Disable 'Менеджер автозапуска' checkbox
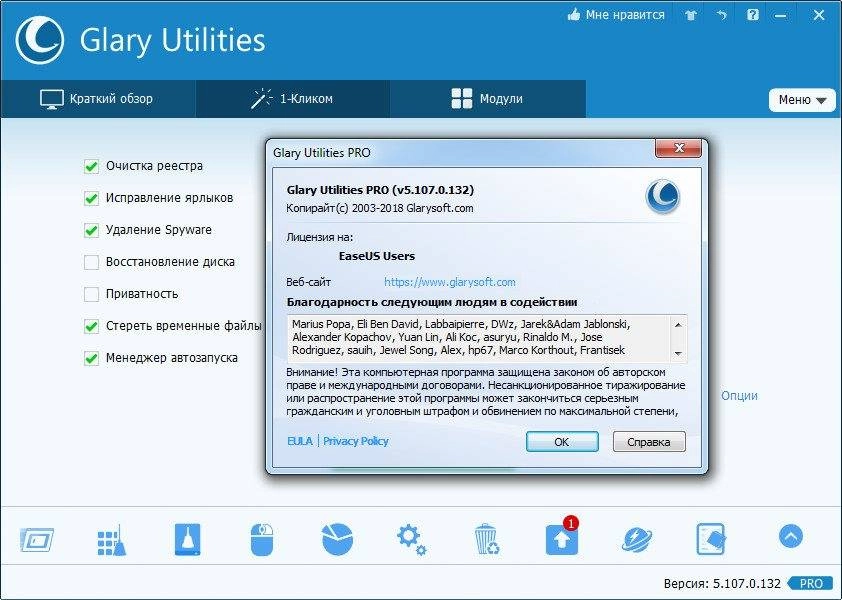This screenshot has height=600, width=842. 91,358
